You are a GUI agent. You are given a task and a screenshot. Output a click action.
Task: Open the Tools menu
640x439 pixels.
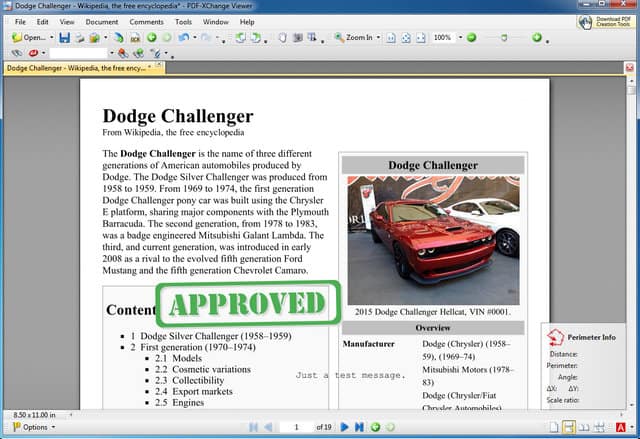[183, 22]
